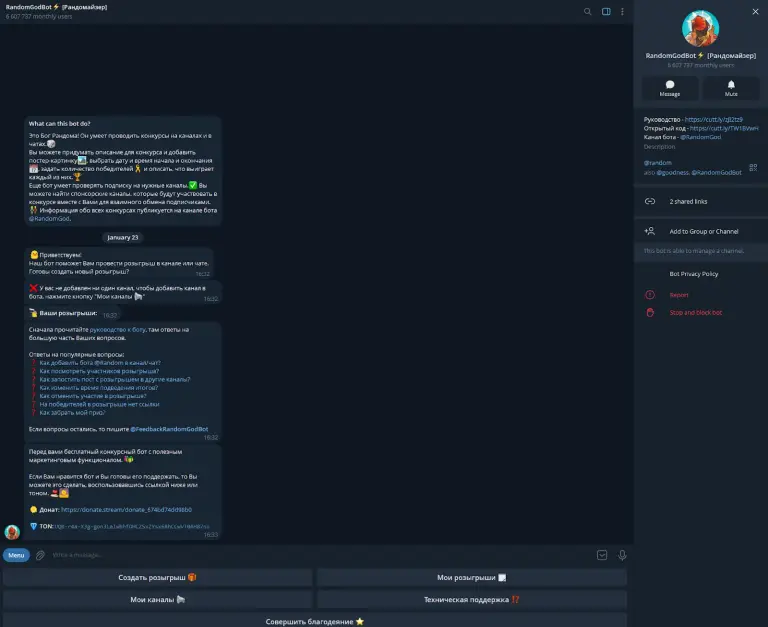The height and width of the screenshot is (627, 768).
Task: Open Как изменить время подведения итогов?
Action: pos(98,388)
